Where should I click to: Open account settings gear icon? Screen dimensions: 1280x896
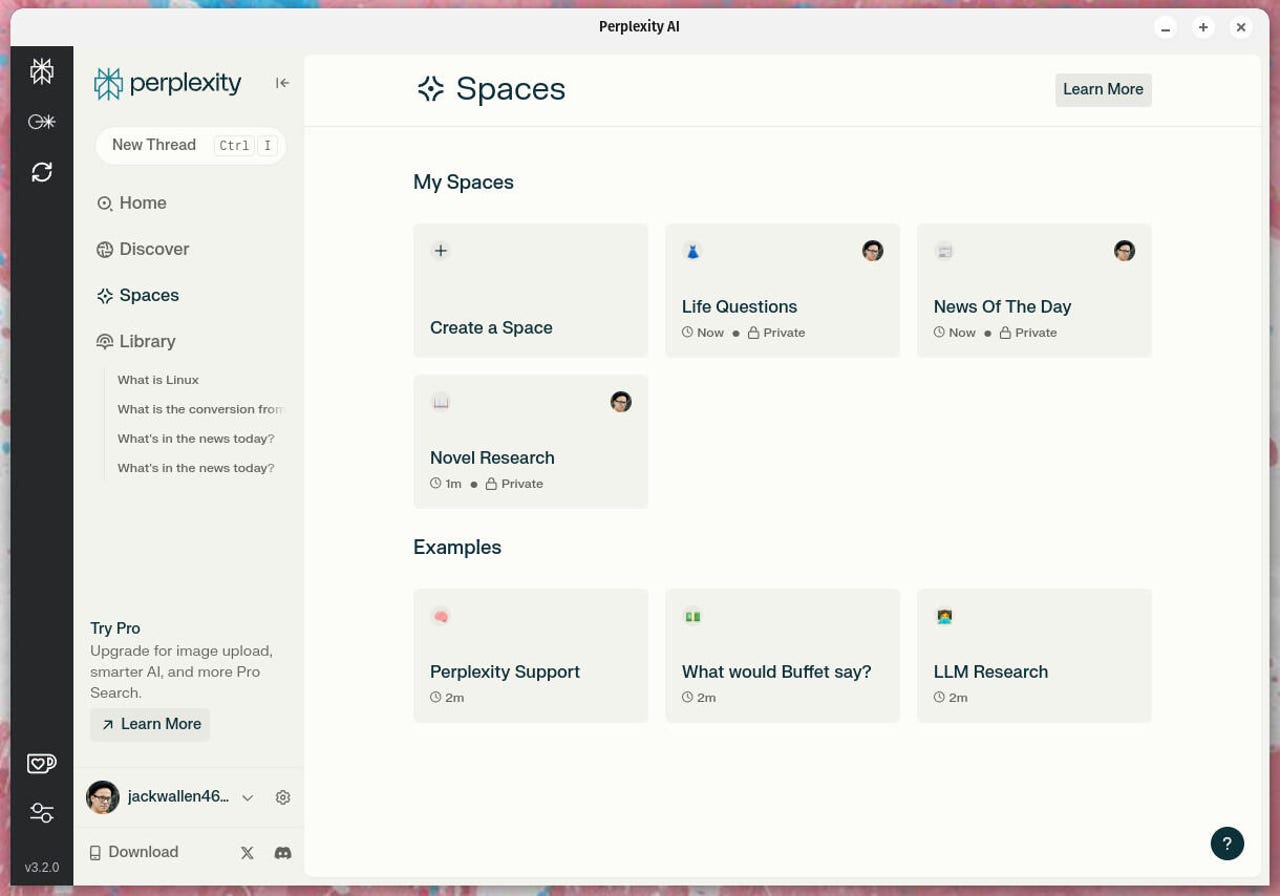coord(283,797)
